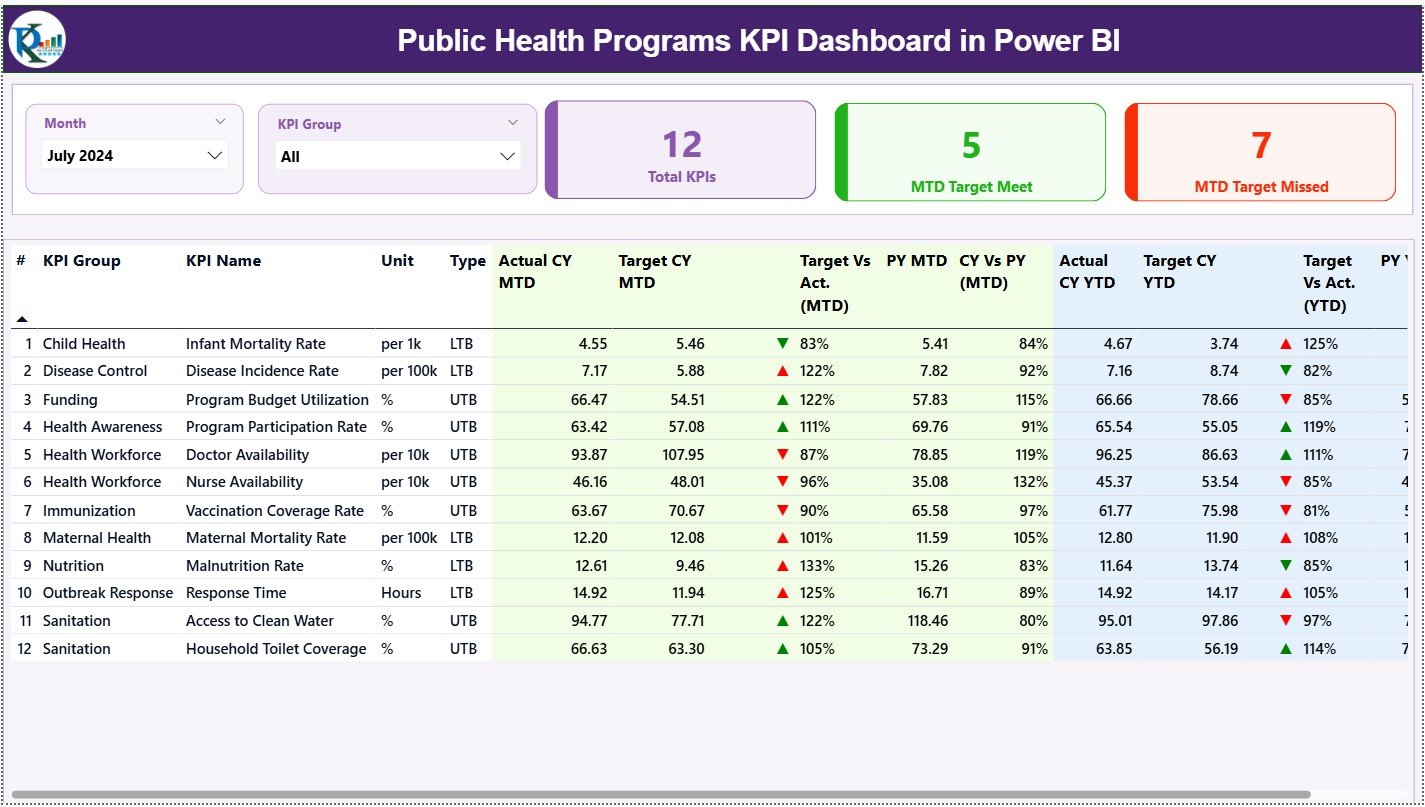
Task: Expand the KPI Group slicer header chevron
Action: 513,122
